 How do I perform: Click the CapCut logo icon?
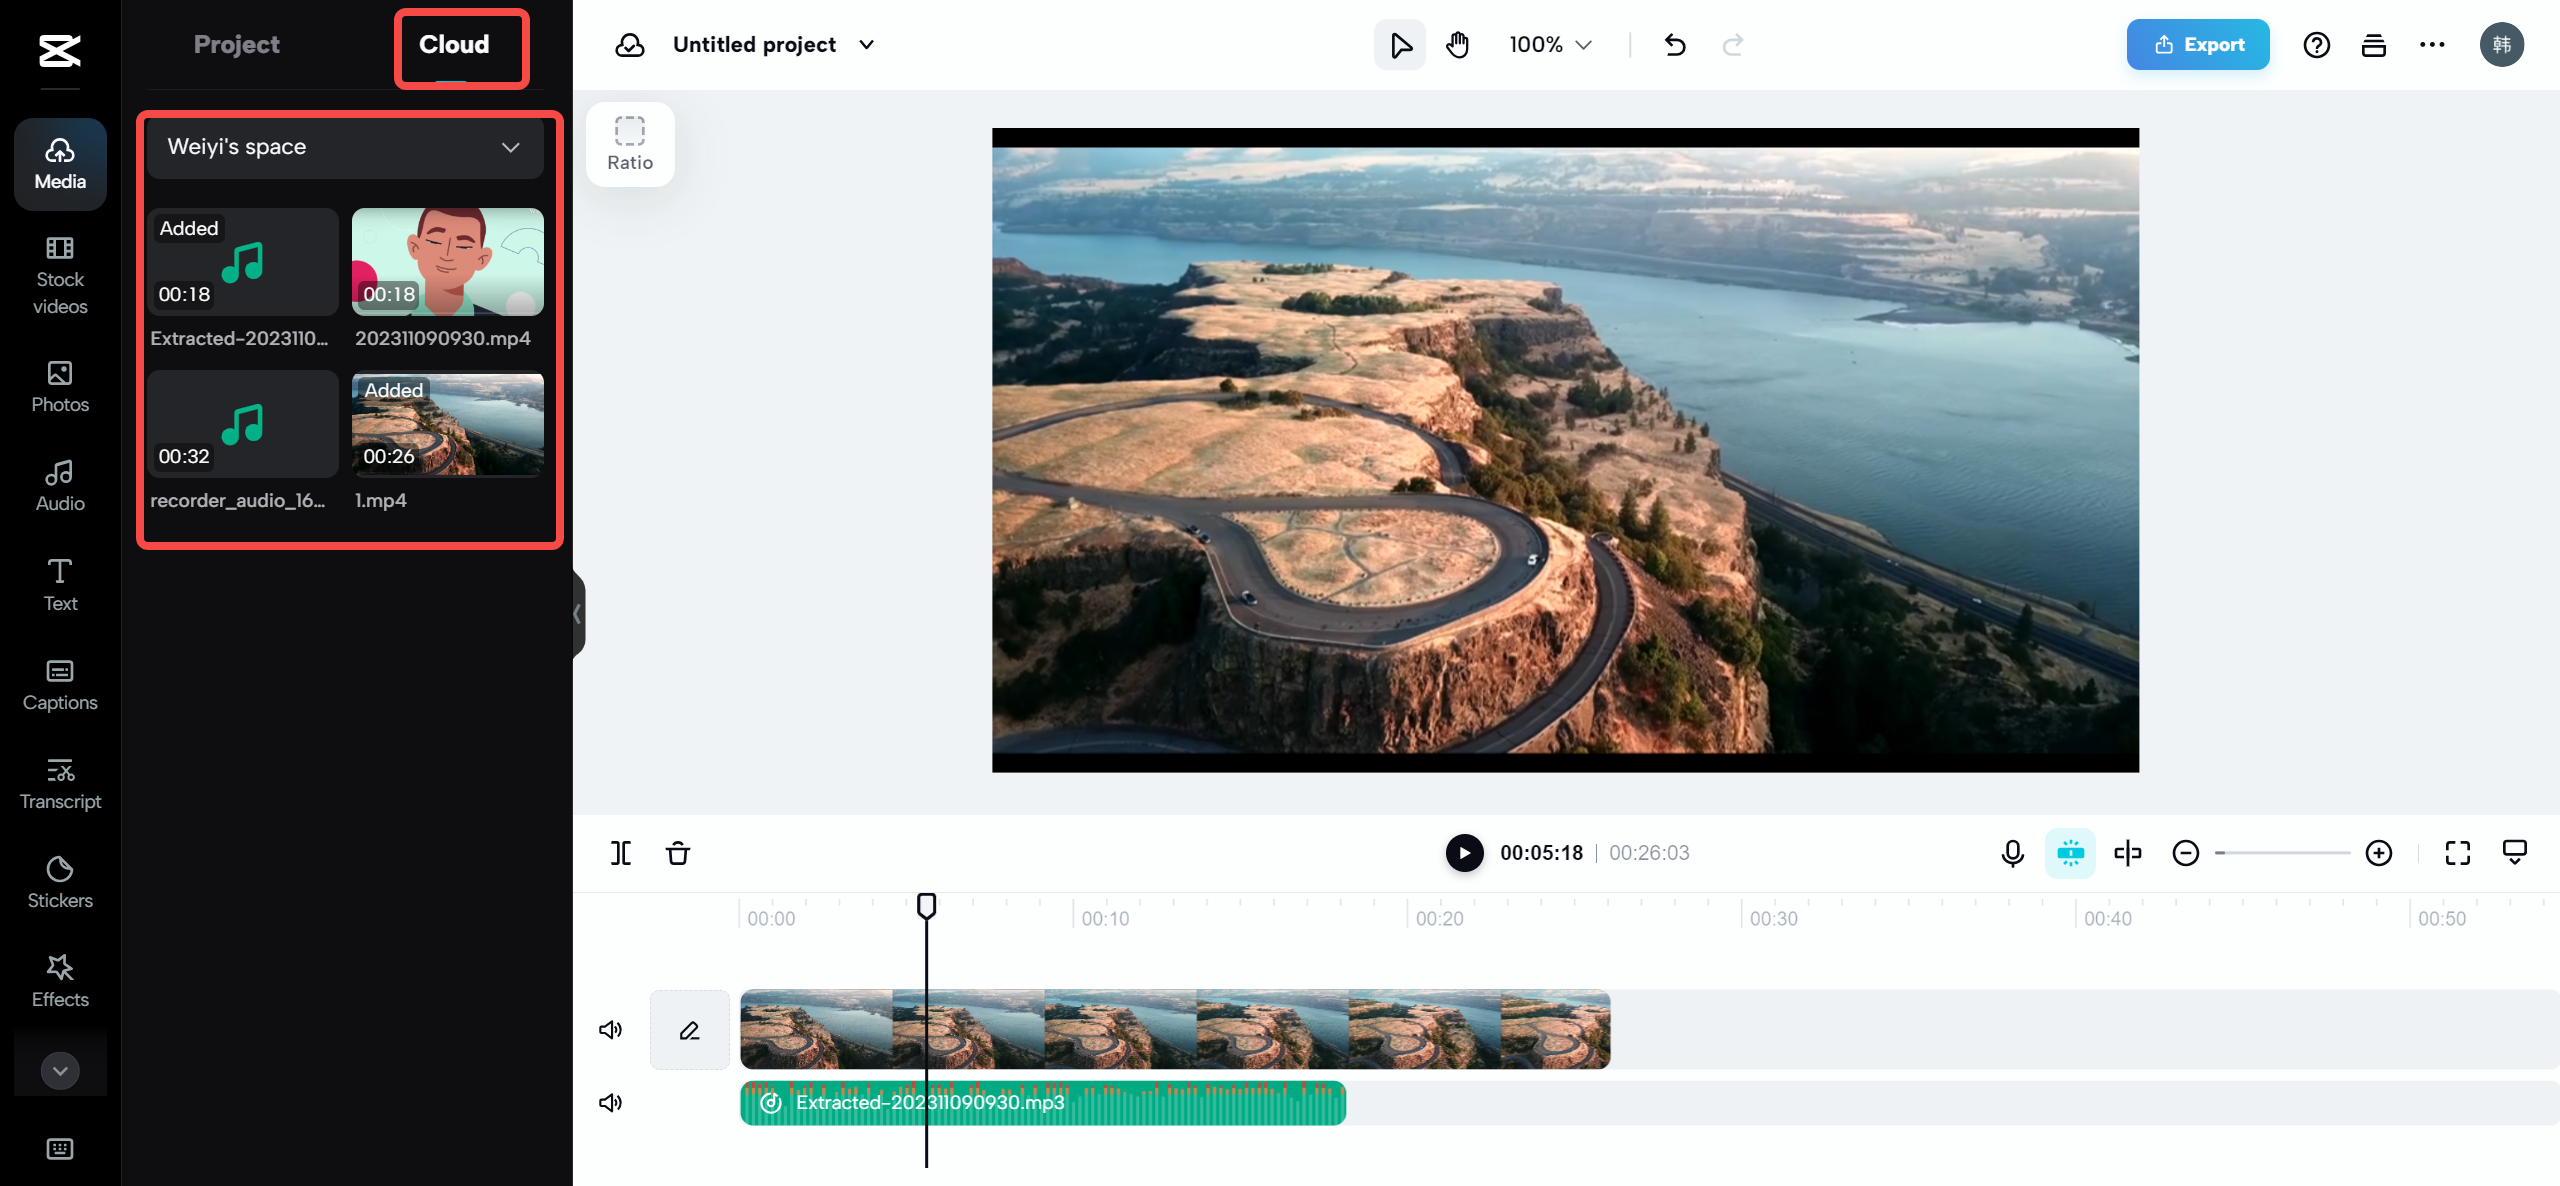(59, 50)
